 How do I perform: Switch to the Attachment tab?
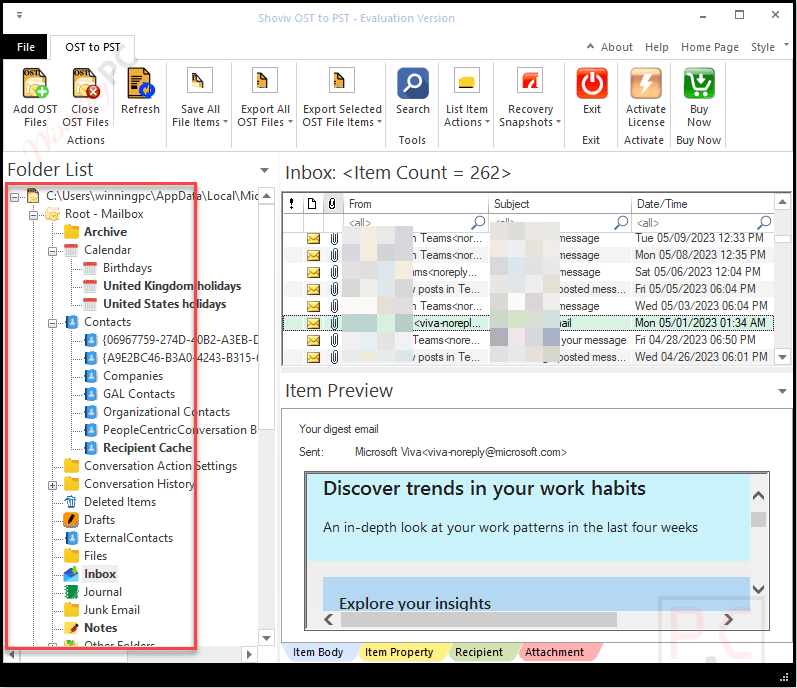click(x=555, y=652)
